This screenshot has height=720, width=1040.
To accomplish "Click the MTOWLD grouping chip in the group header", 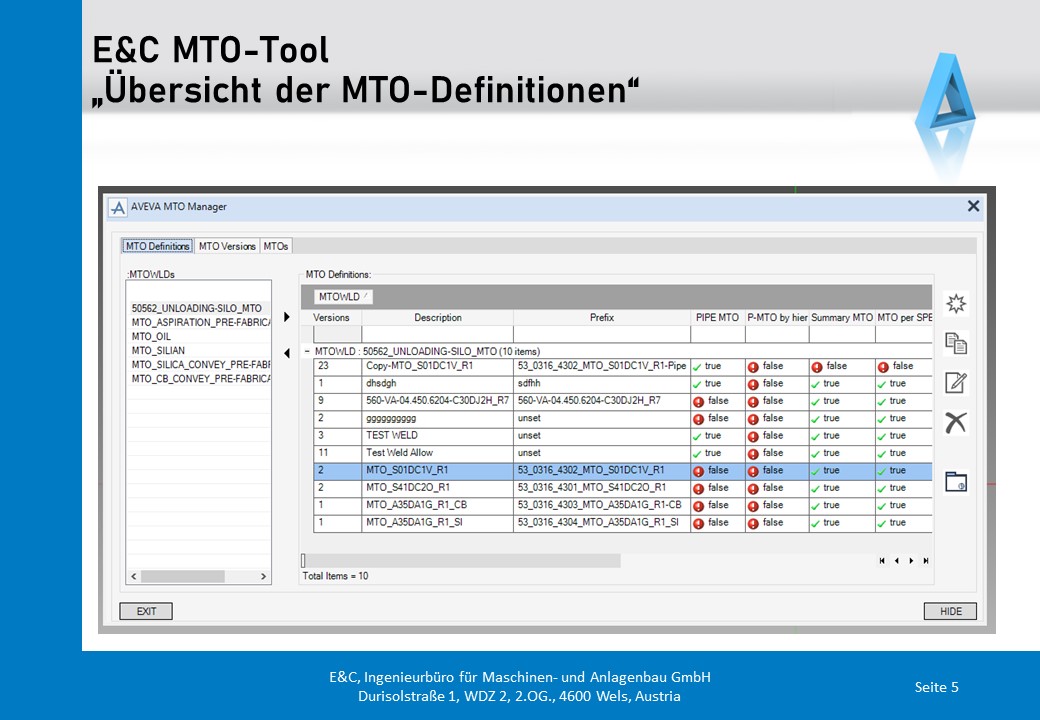I will [343, 297].
